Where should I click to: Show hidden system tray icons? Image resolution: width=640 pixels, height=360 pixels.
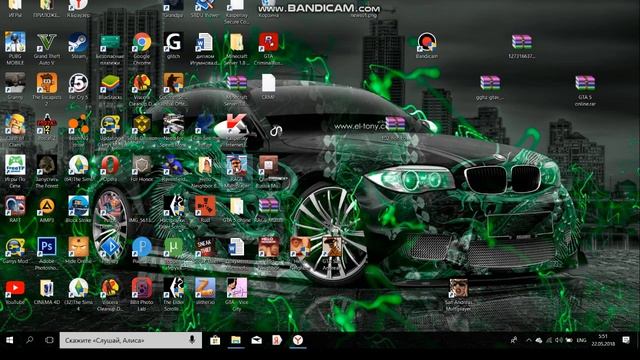pyautogui.click(x=529, y=340)
